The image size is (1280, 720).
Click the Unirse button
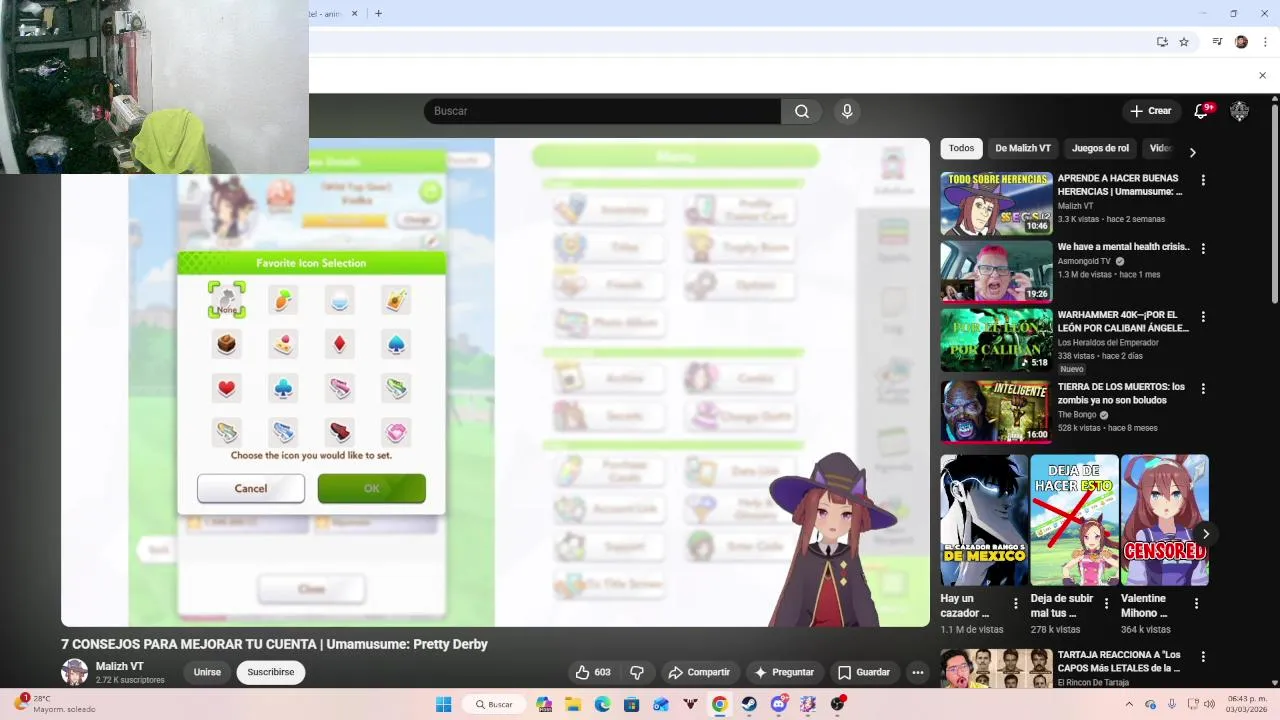tap(207, 672)
